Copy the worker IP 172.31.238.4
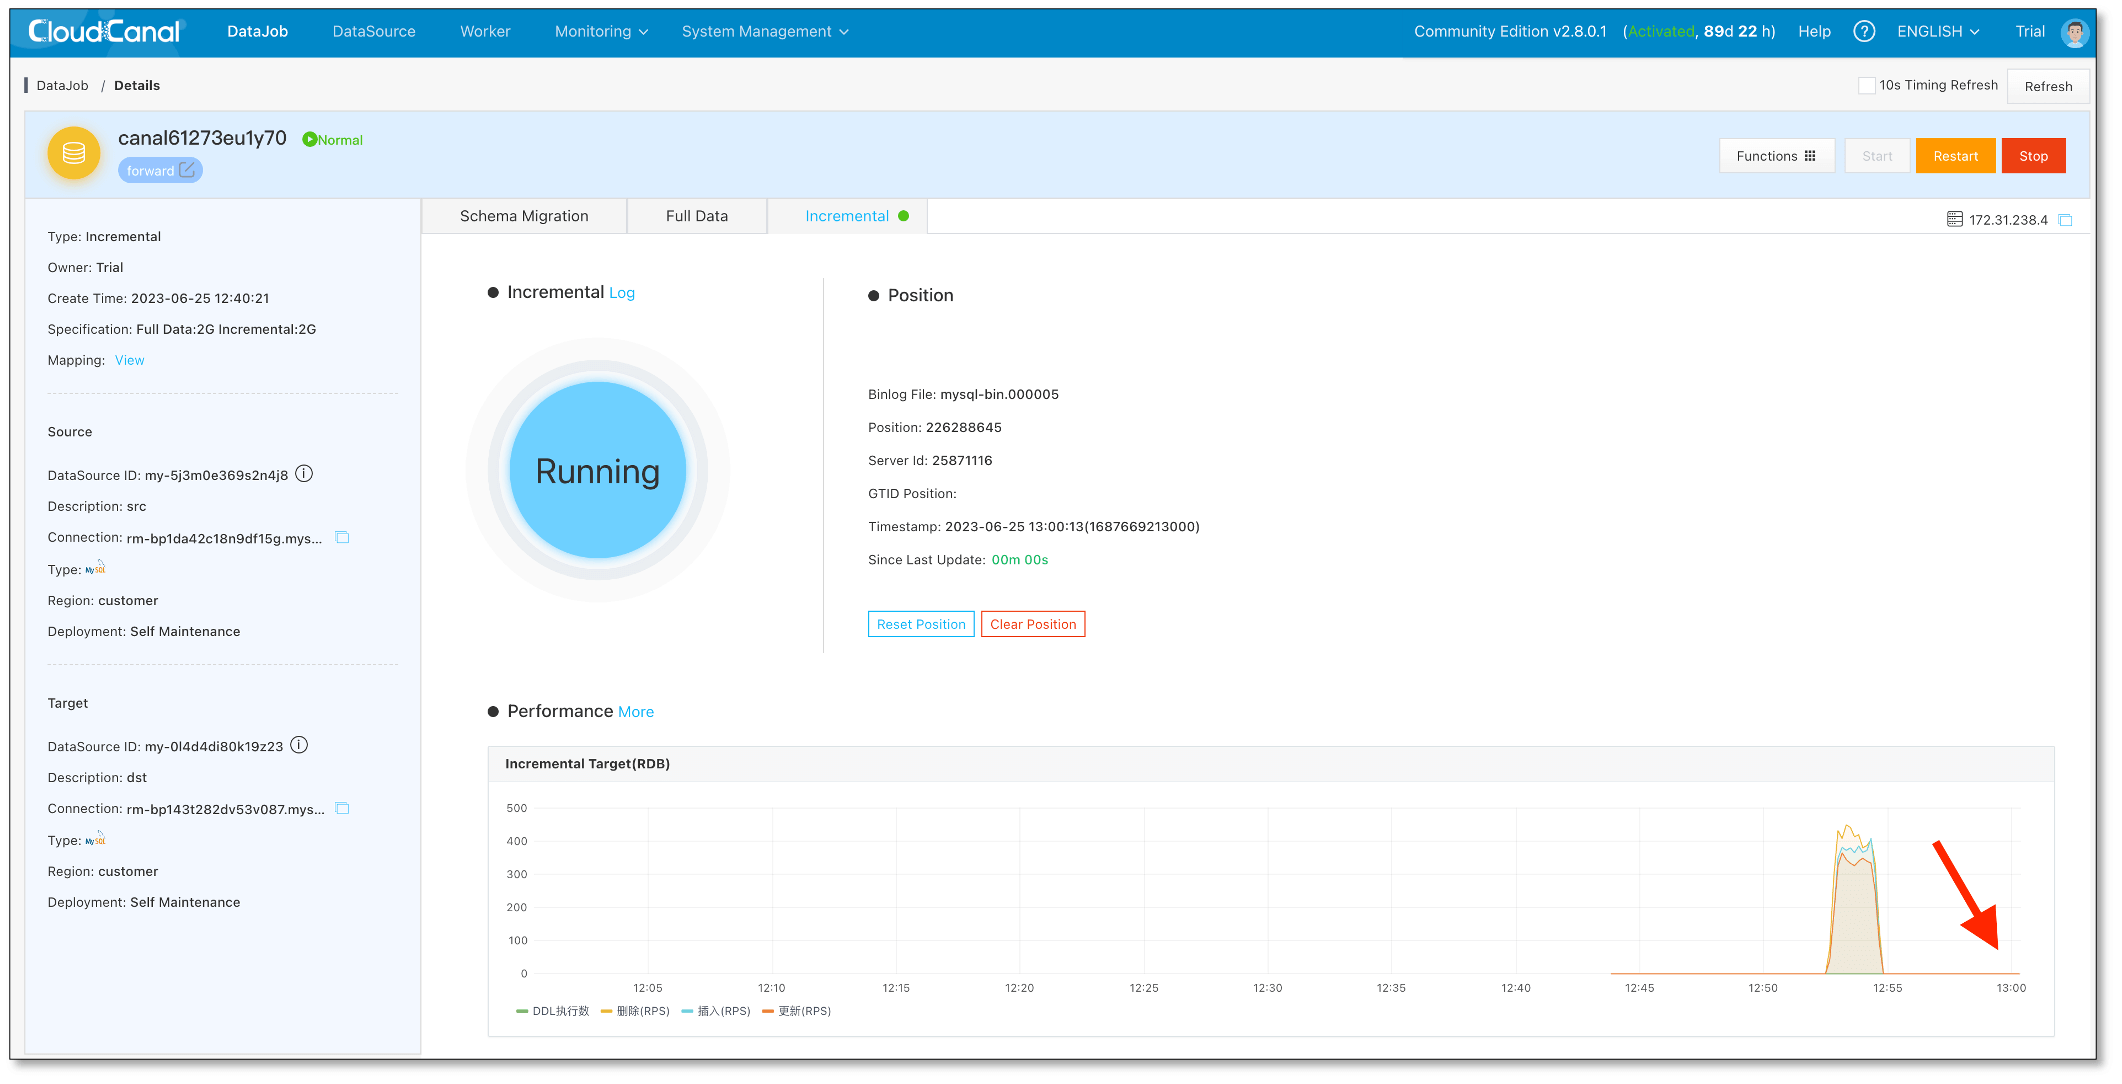 pos(2065,220)
